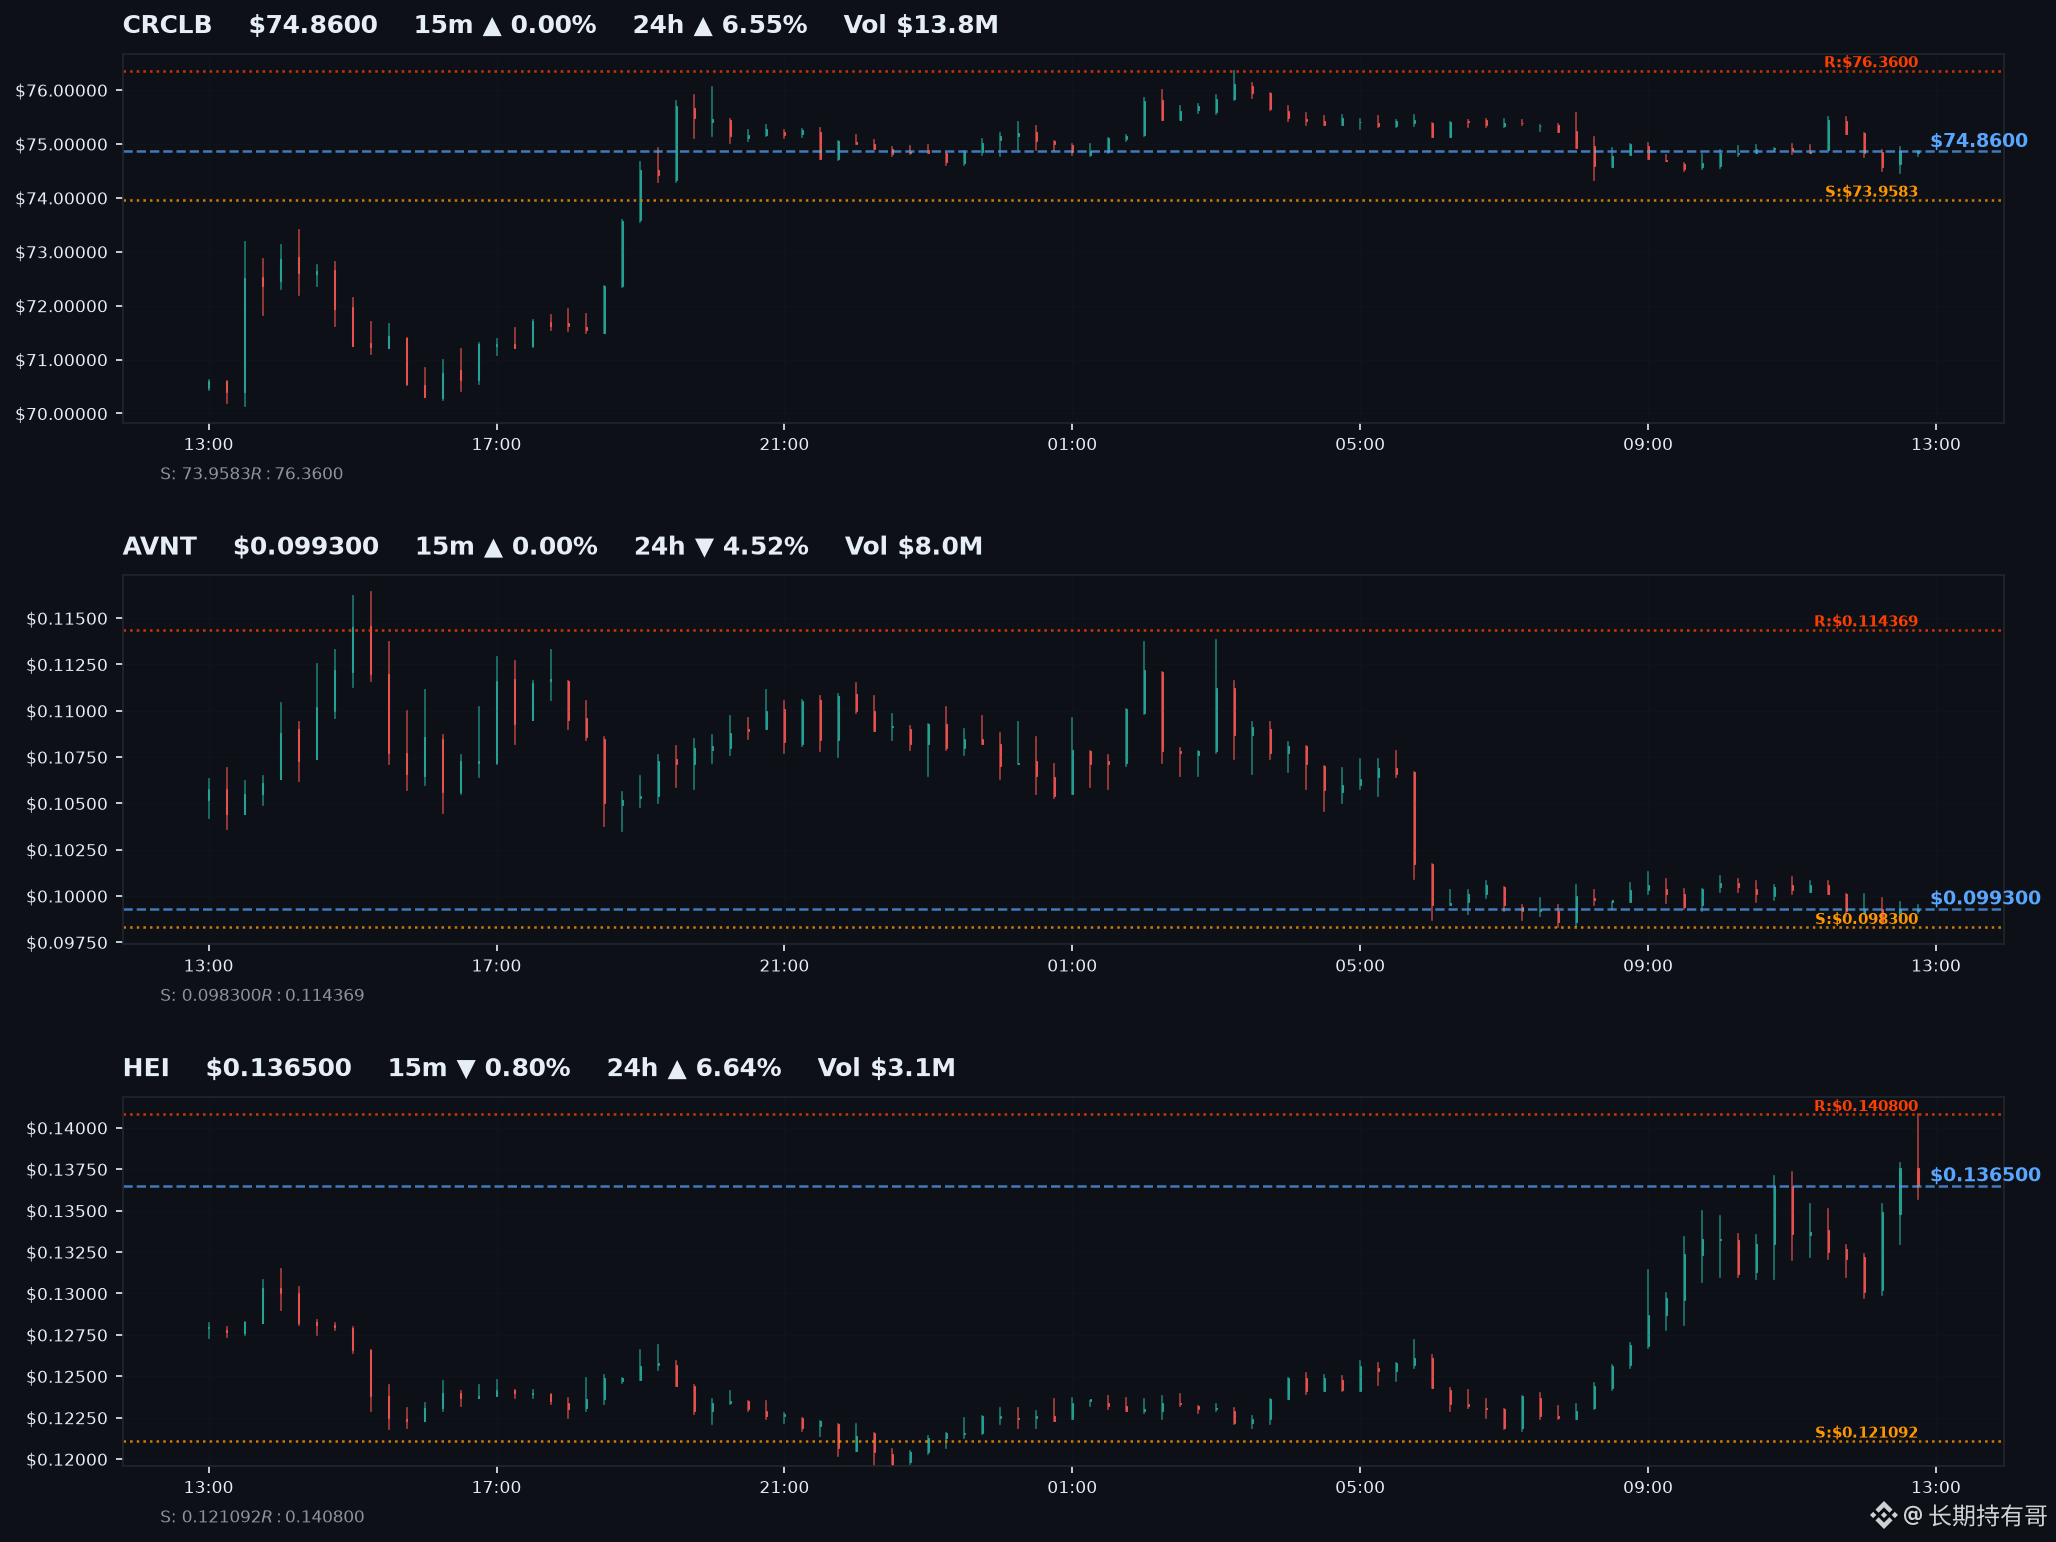This screenshot has height=1542, width=2056.
Task: Click the $0.11500 y-axis tick
Action: click(x=67, y=619)
